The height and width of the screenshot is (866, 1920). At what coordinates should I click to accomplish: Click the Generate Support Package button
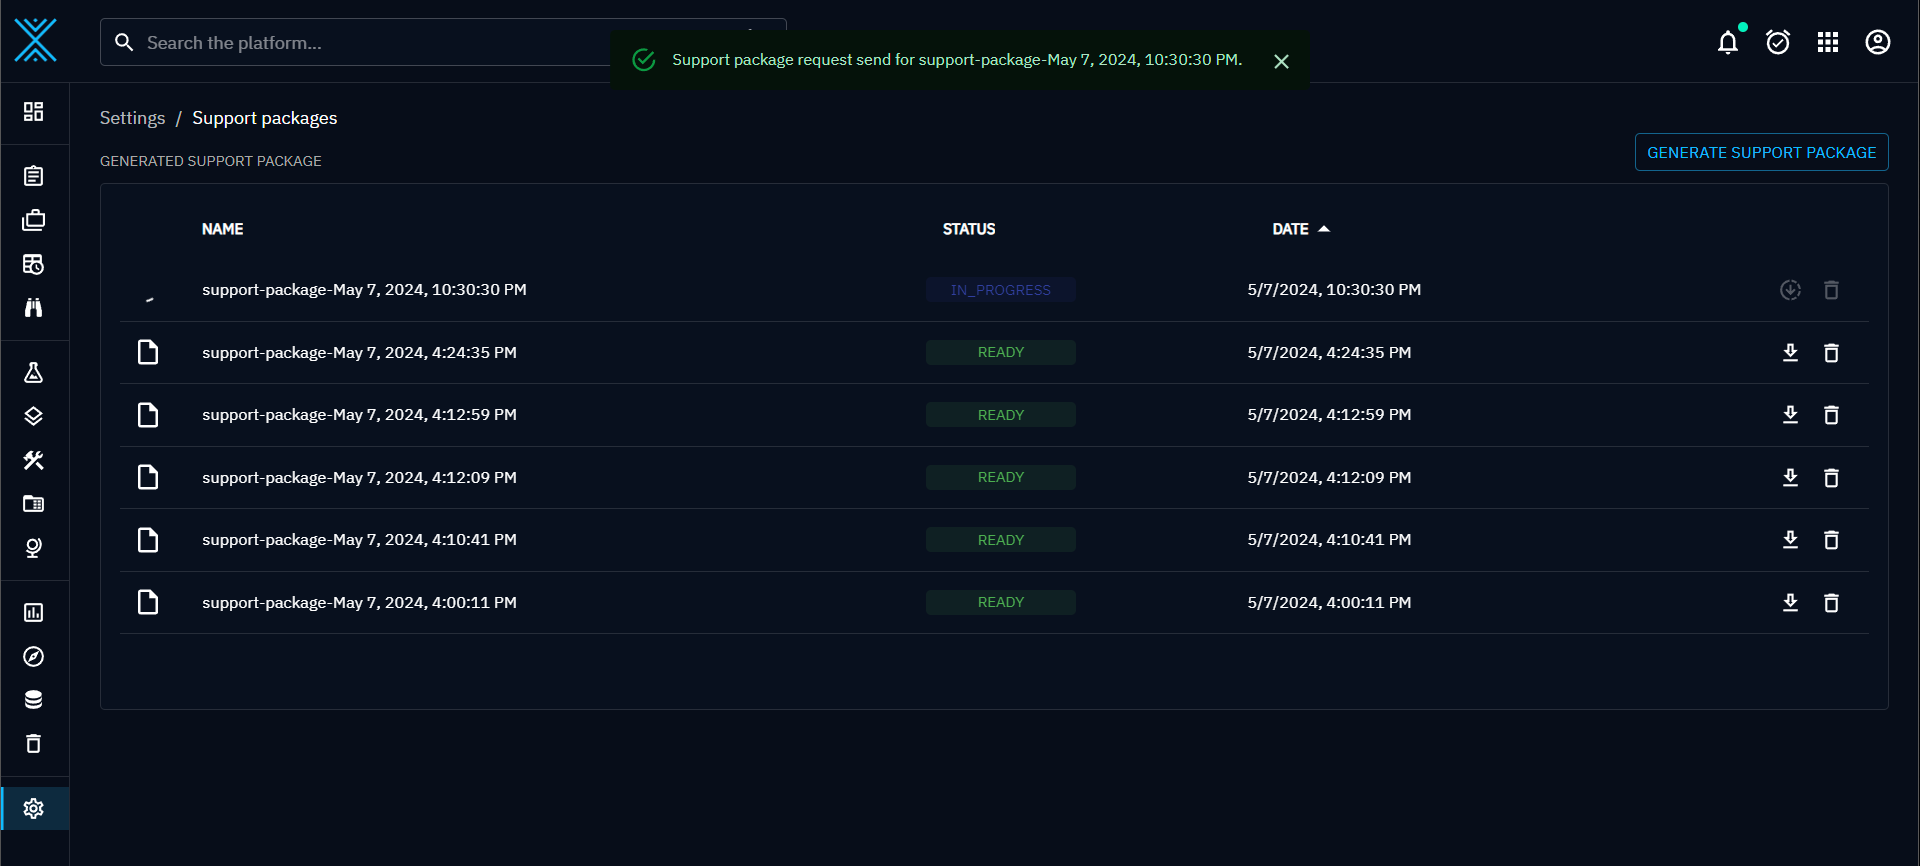1761,152
